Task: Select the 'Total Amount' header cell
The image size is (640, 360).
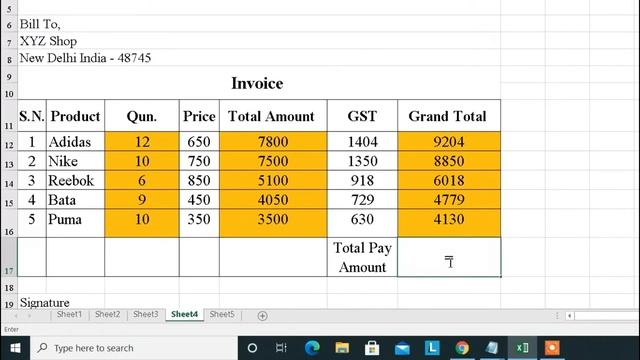Action: (x=273, y=116)
